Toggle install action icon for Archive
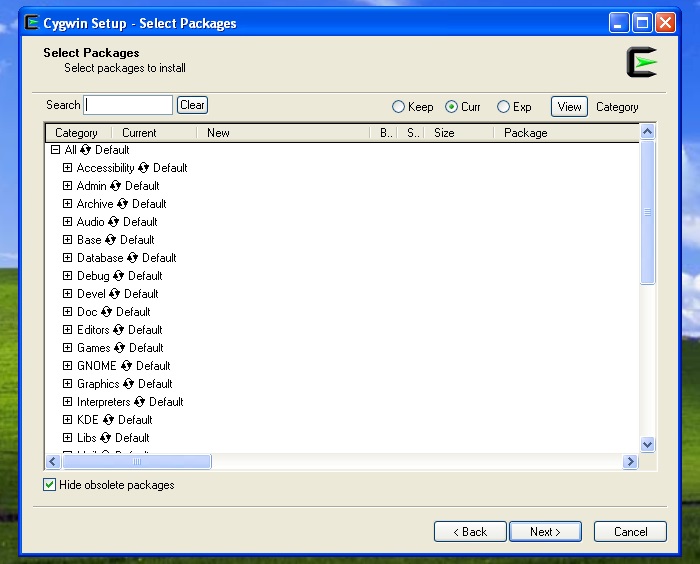This screenshot has height=564, width=700. [122, 204]
